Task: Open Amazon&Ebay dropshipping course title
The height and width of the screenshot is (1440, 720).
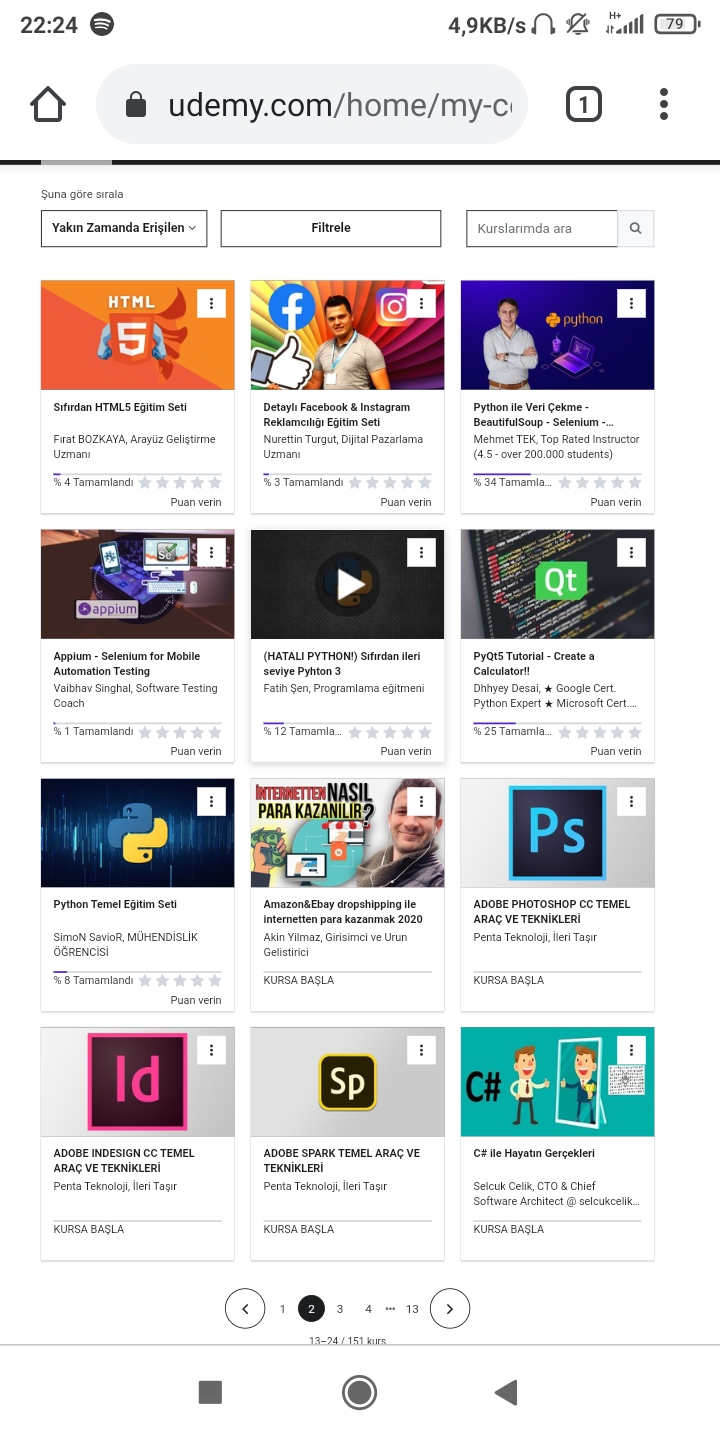Action: 343,912
